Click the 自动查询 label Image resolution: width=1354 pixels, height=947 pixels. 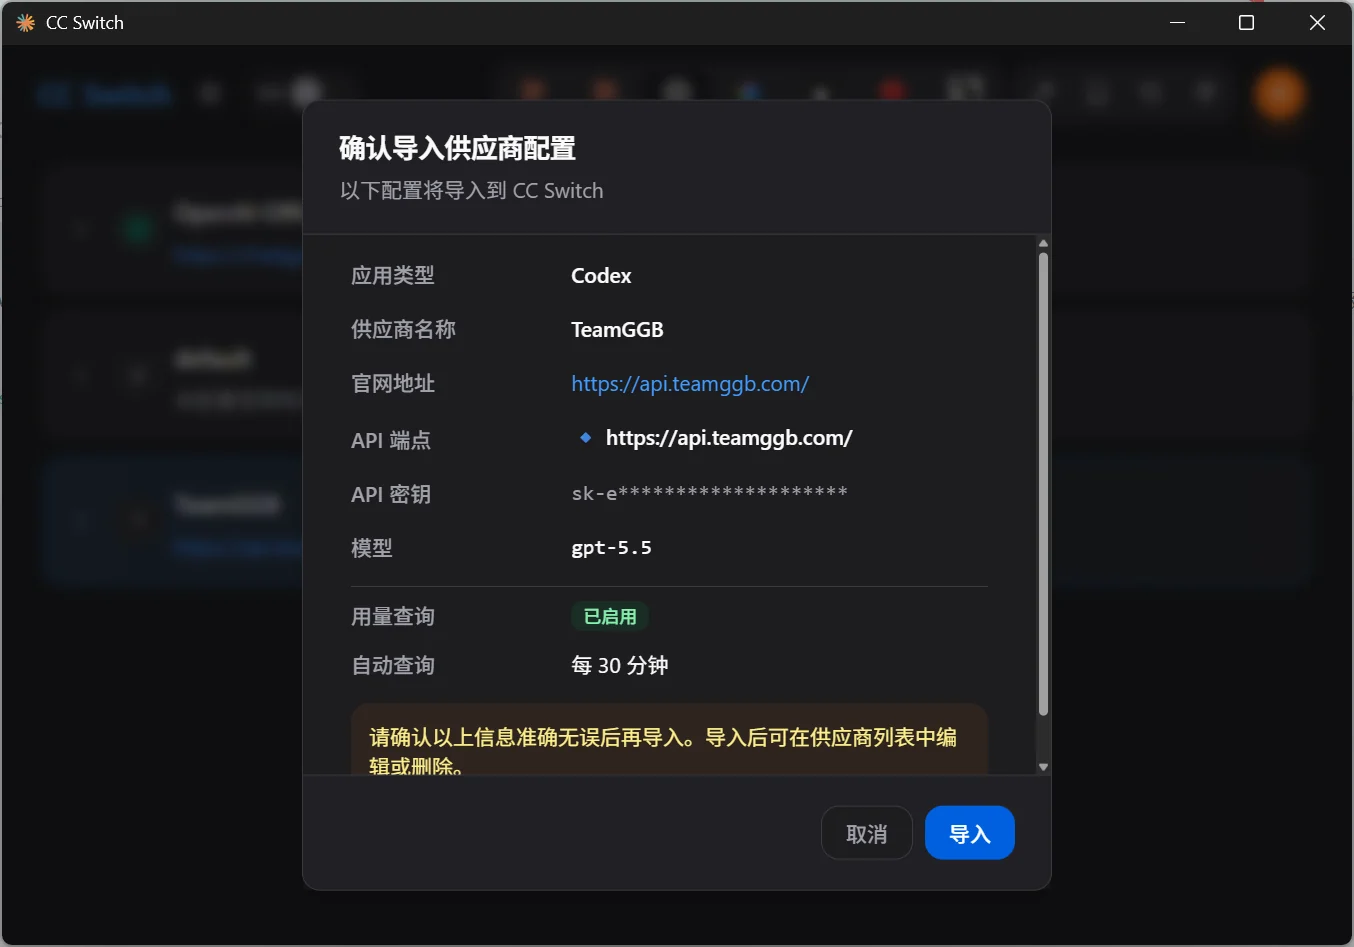[x=393, y=666]
